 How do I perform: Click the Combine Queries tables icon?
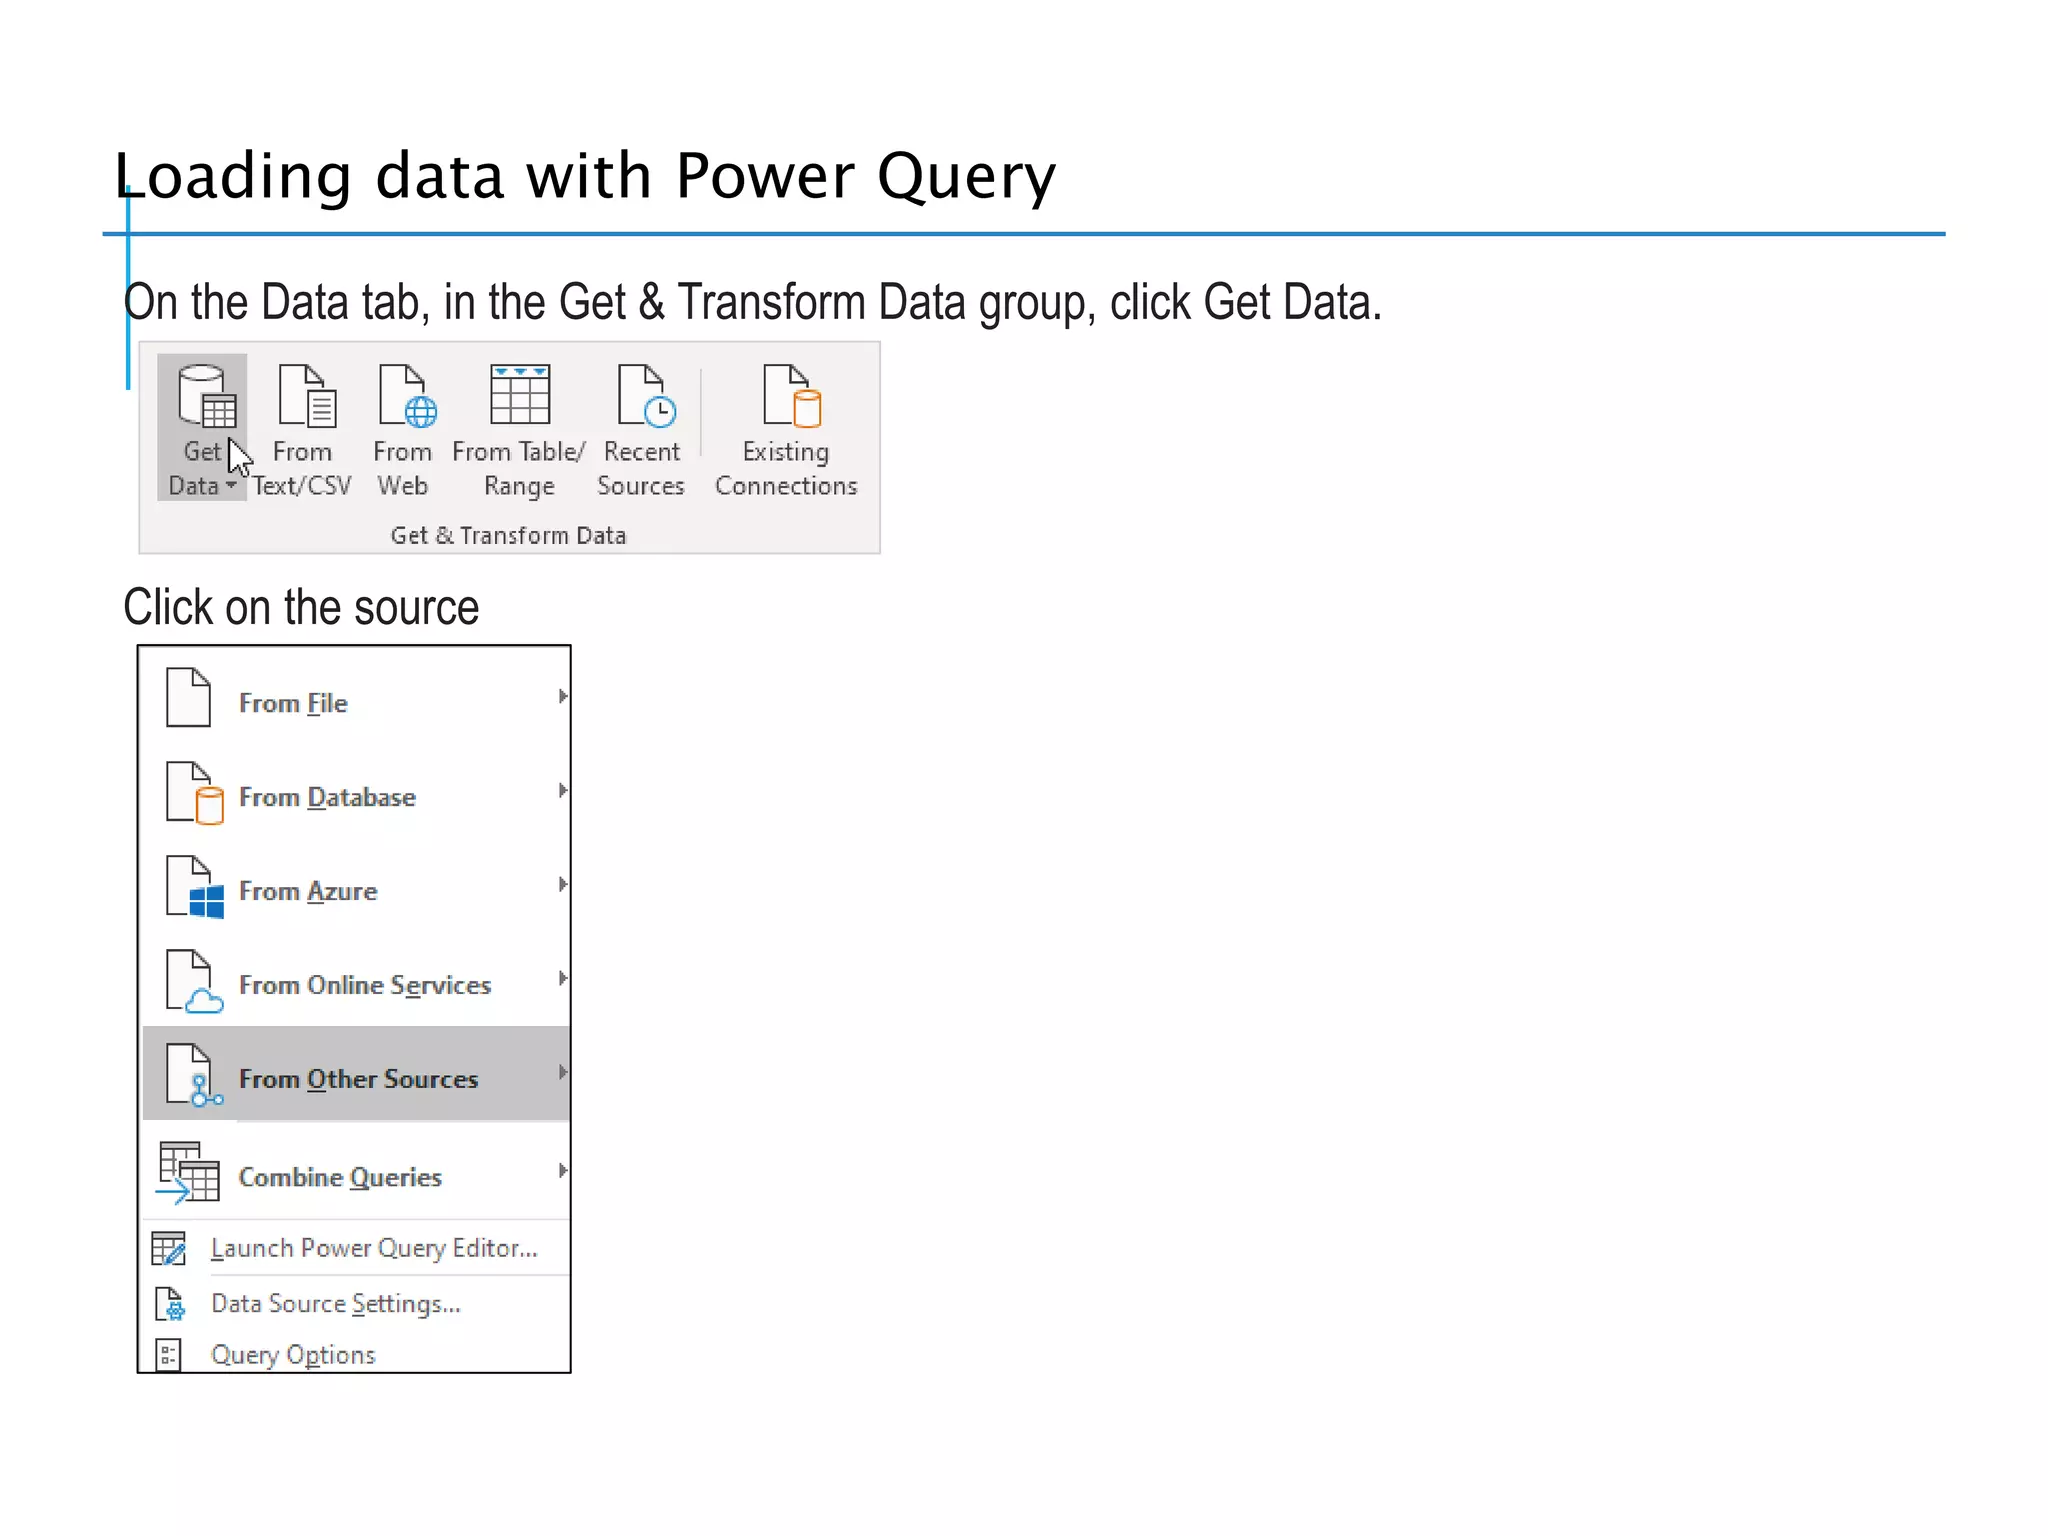pyautogui.click(x=188, y=1172)
